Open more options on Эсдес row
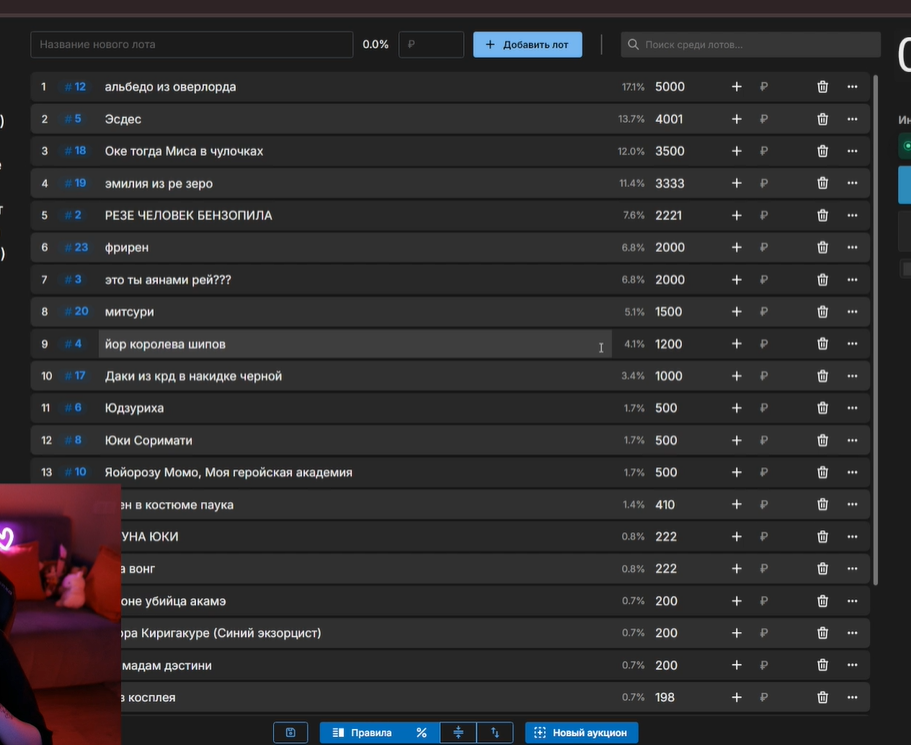Screen dimensions: 911x745 coord(852,119)
